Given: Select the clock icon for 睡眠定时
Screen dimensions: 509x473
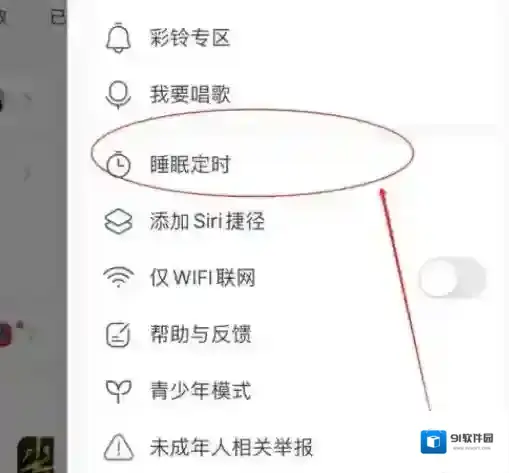Looking at the screenshot, I should point(118,164).
